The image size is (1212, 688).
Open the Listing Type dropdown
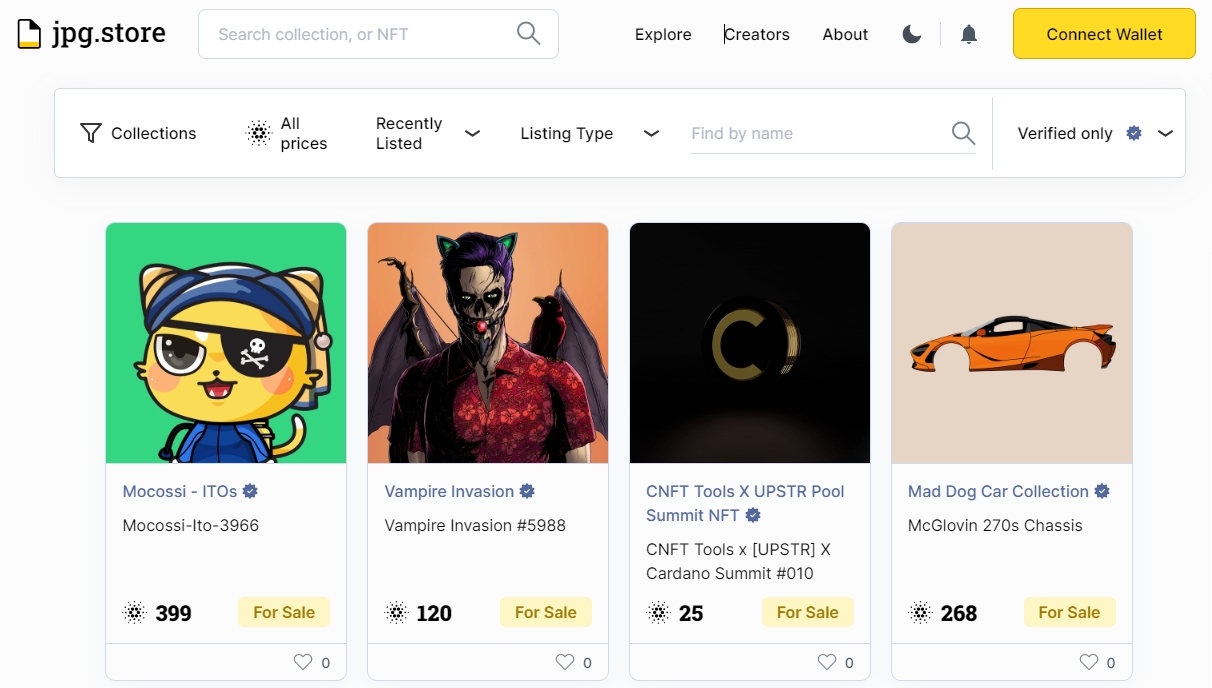click(651, 132)
